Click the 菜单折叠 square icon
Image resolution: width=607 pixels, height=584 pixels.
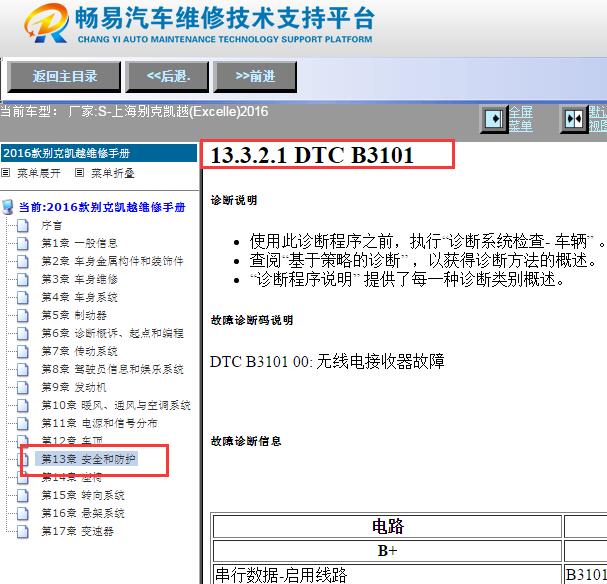[79, 173]
